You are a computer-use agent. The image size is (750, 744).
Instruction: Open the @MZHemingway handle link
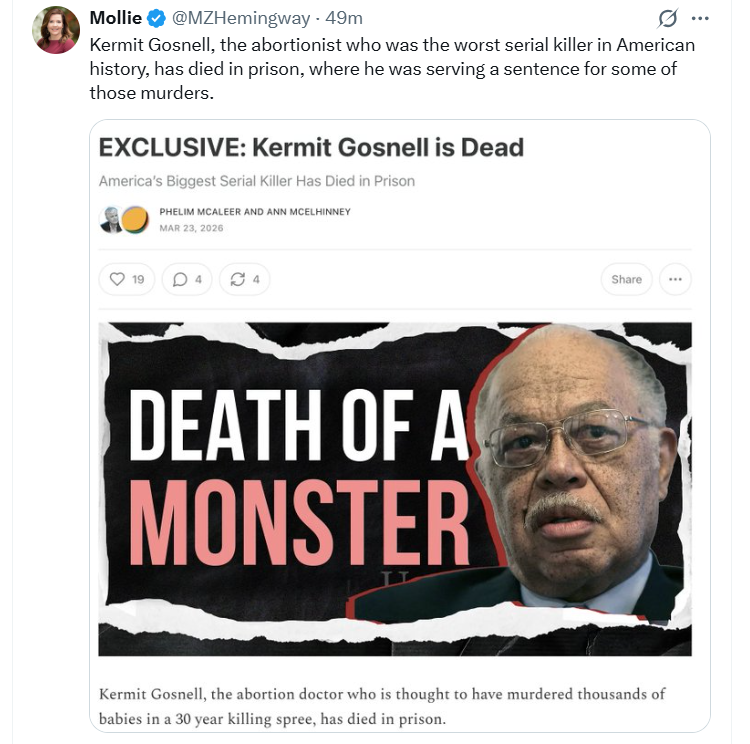coord(239,19)
